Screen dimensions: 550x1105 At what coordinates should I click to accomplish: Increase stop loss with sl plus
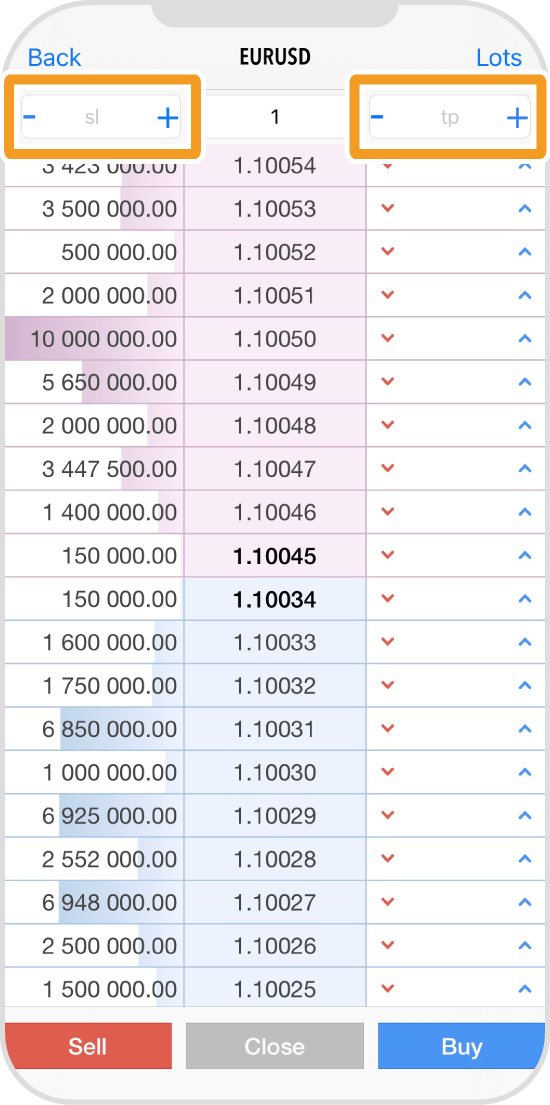click(168, 118)
